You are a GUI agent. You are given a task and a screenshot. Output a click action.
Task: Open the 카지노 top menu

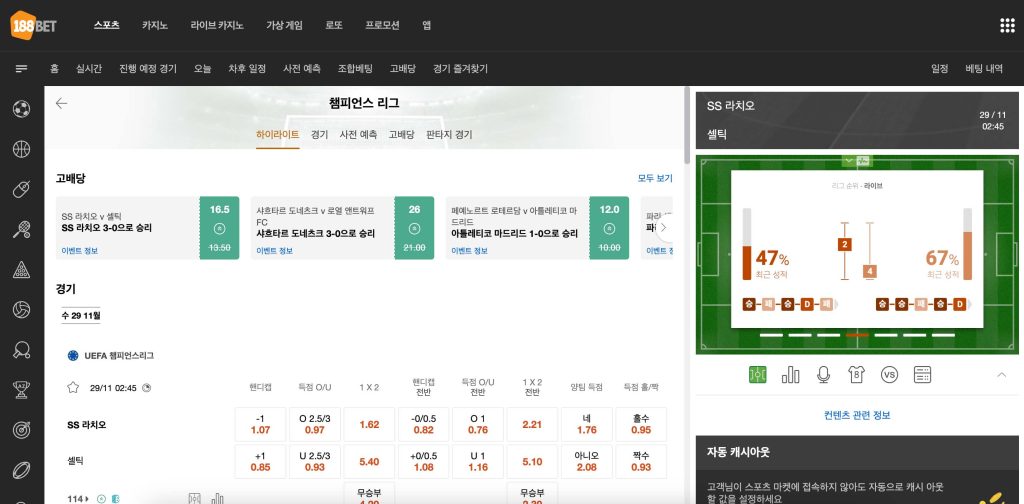[x=155, y=25]
